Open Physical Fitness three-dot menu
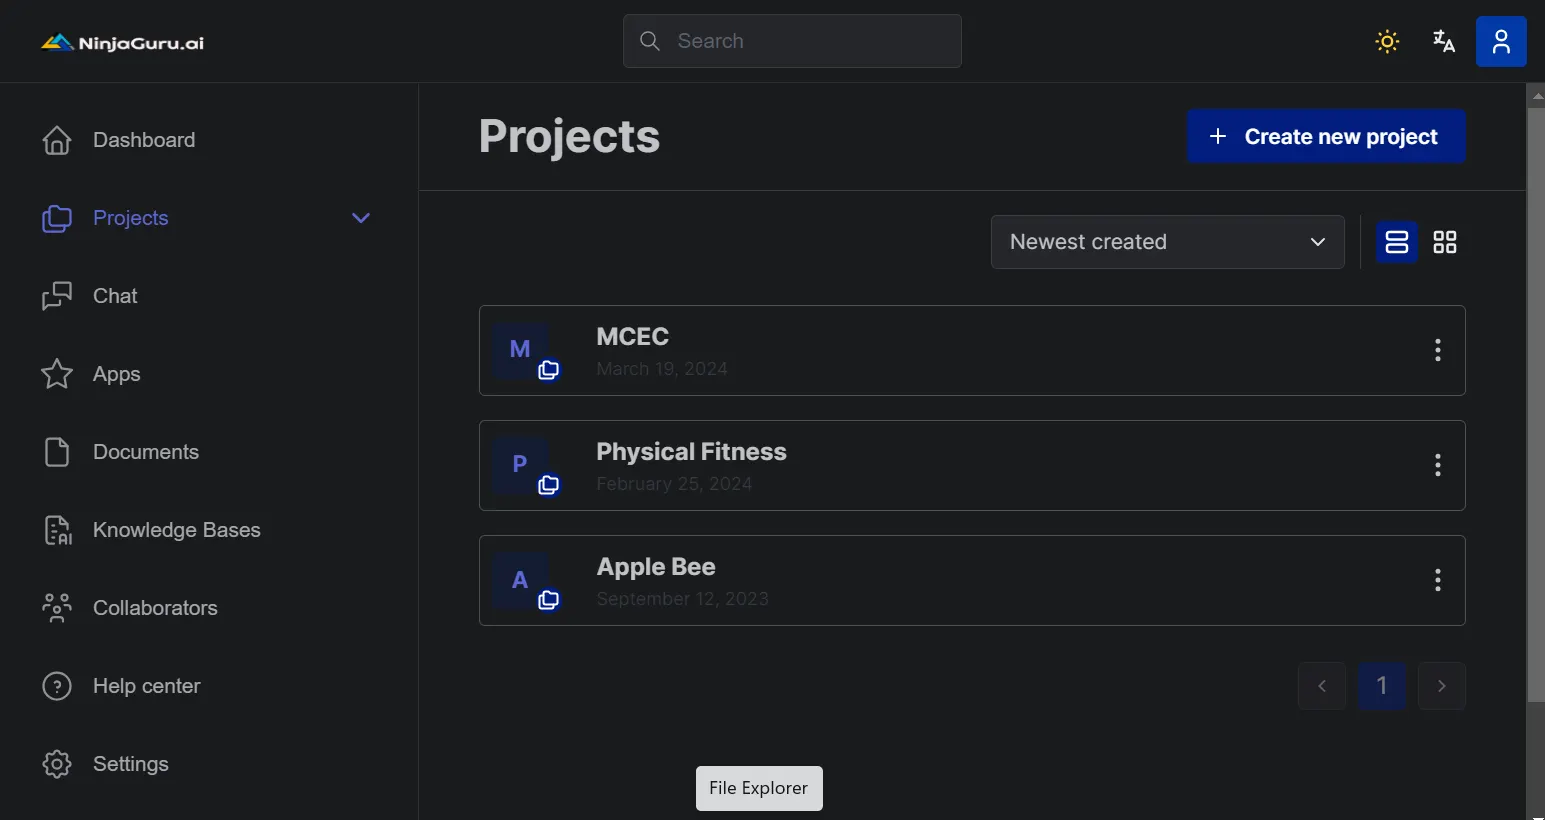The height and width of the screenshot is (820, 1545). 1438,465
